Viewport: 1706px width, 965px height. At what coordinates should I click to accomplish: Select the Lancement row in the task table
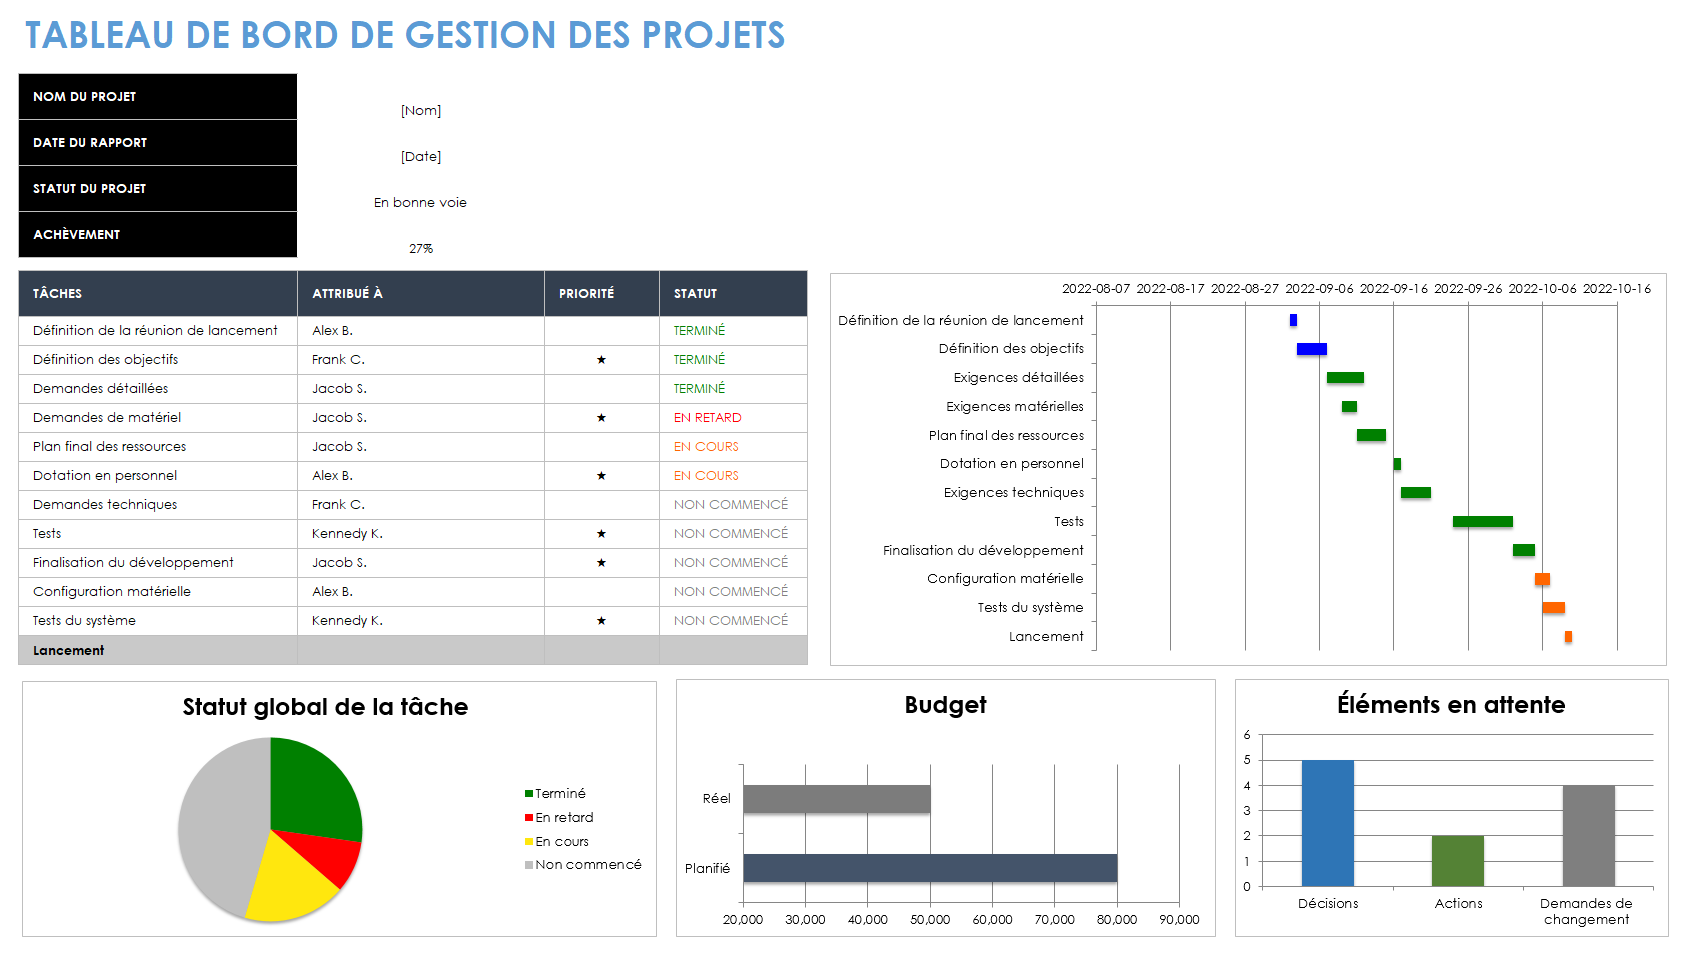click(x=68, y=650)
